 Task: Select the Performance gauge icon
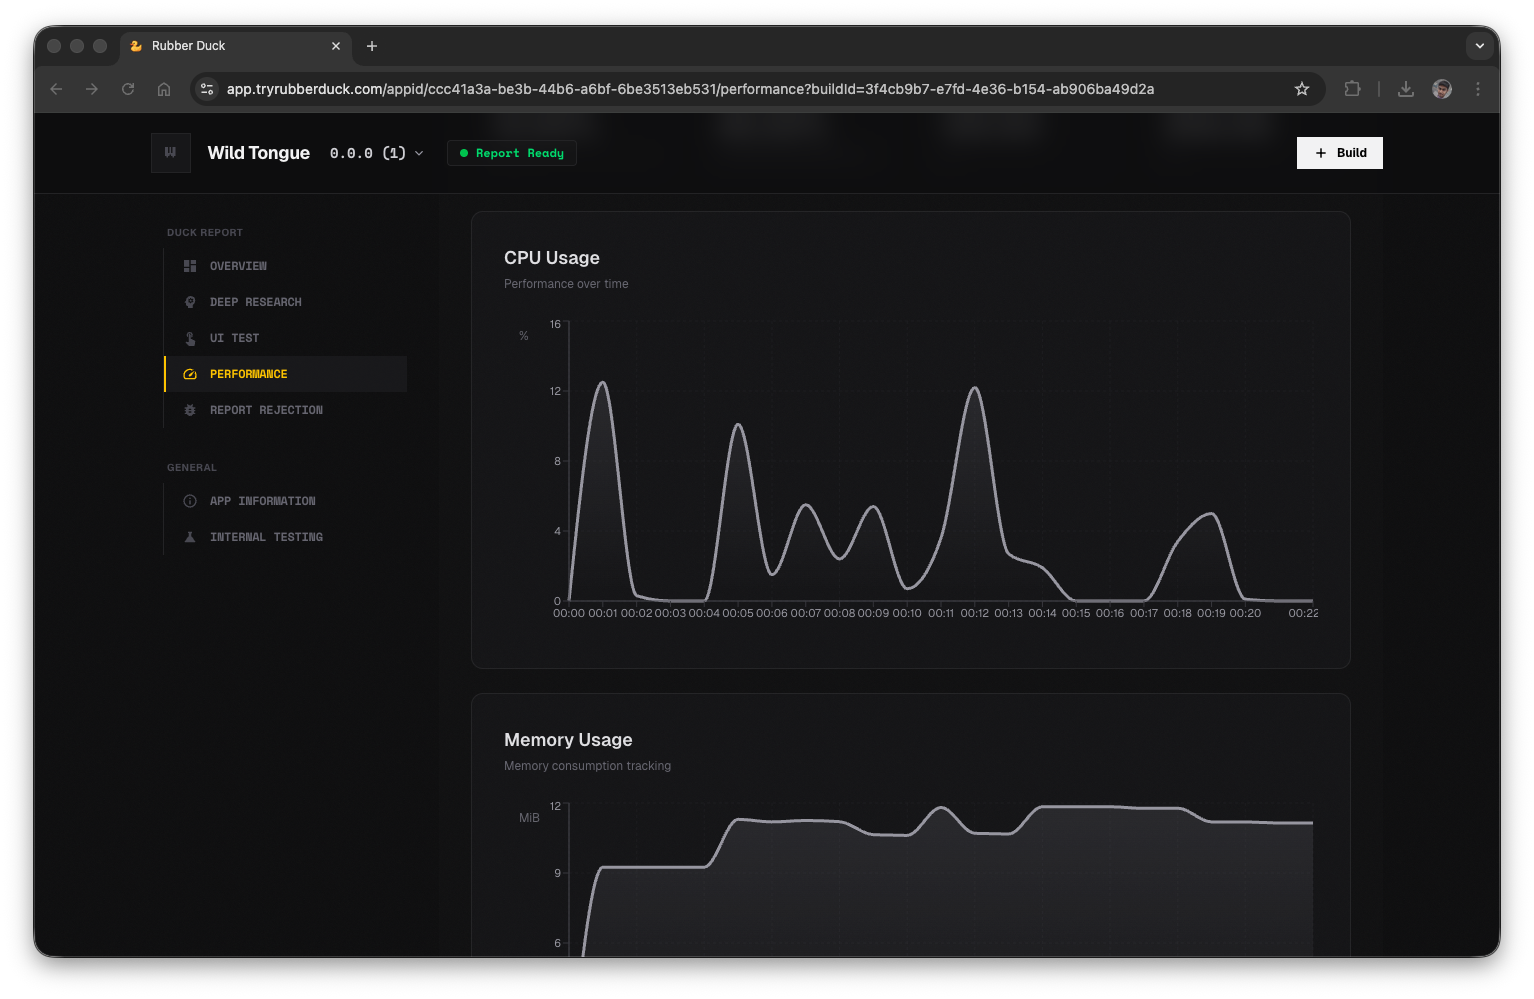pyautogui.click(x=190, y=374)
